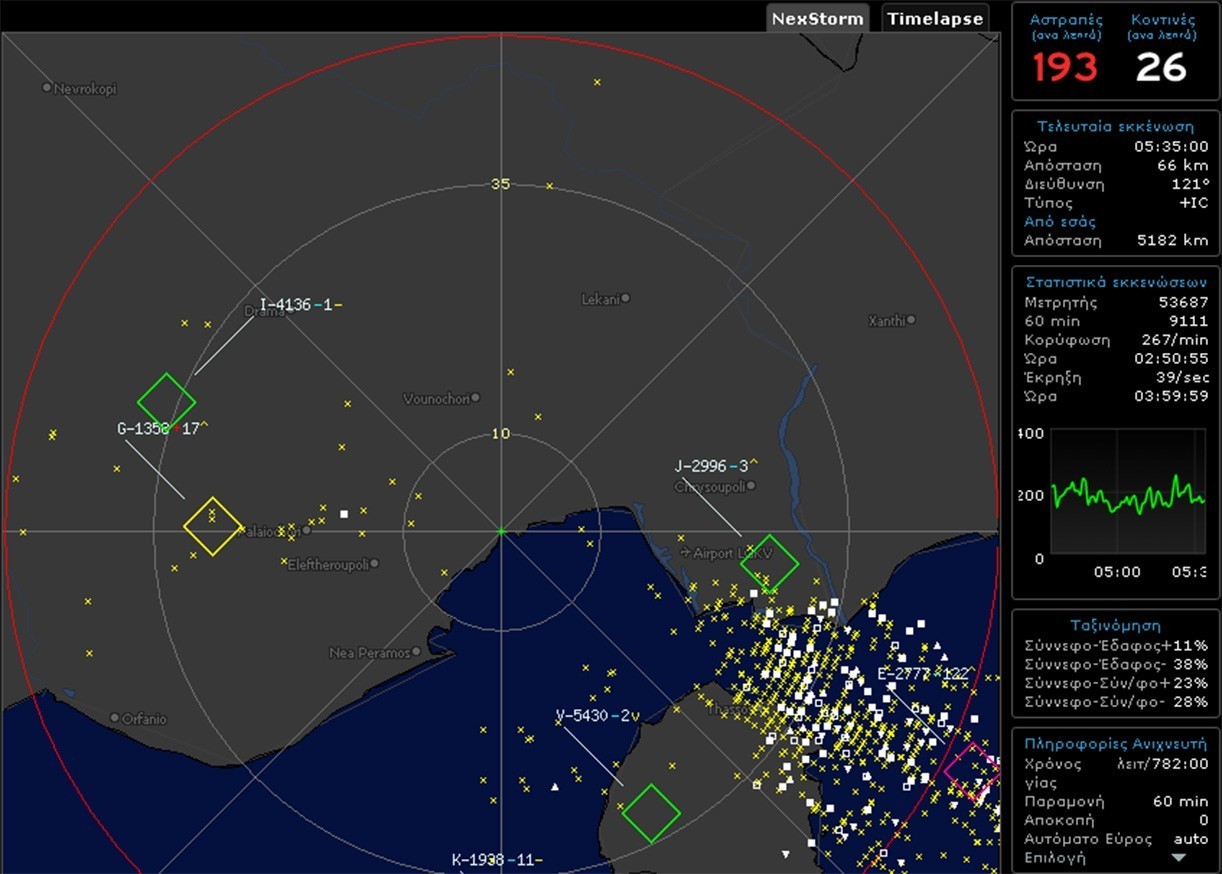Viewport: 1222px width, 874px height.
Task: Click the last discharge time 05:35:00
Action: (1170, 146)
